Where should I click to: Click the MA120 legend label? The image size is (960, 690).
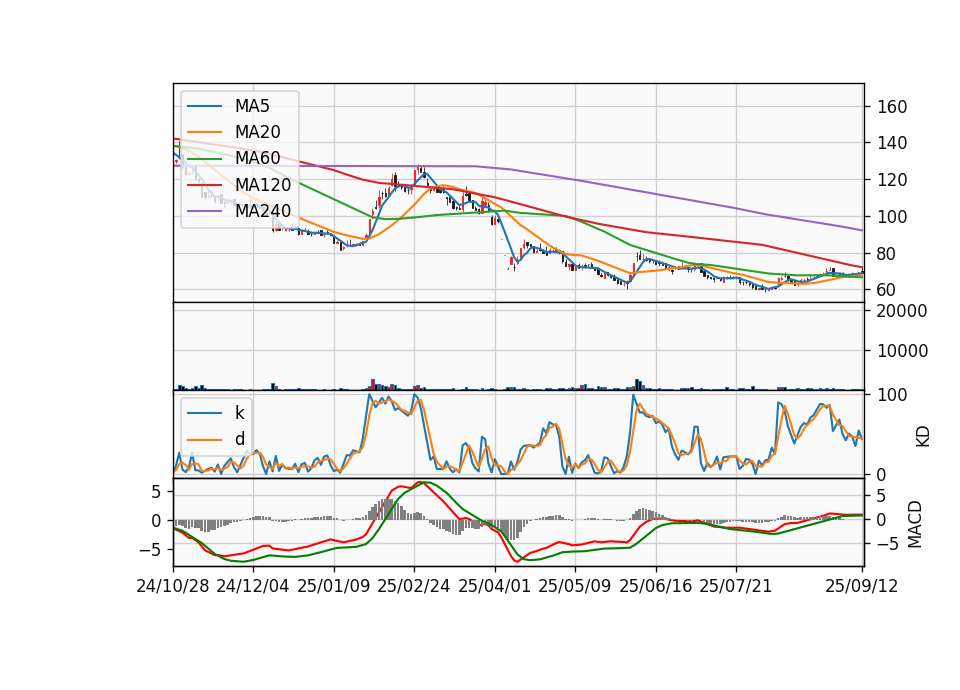[263, 184]
